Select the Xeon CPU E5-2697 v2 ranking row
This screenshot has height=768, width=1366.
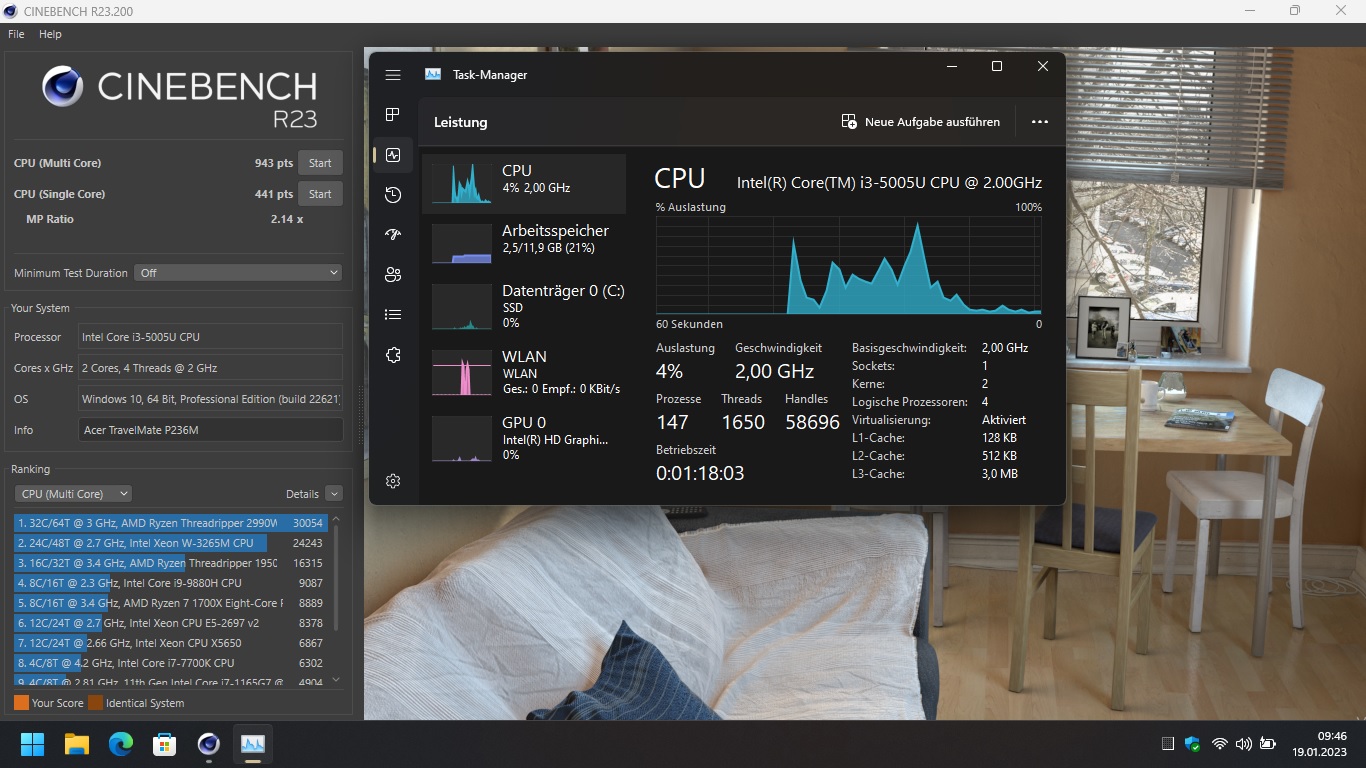pyautogui.click(x=171, y=623)
